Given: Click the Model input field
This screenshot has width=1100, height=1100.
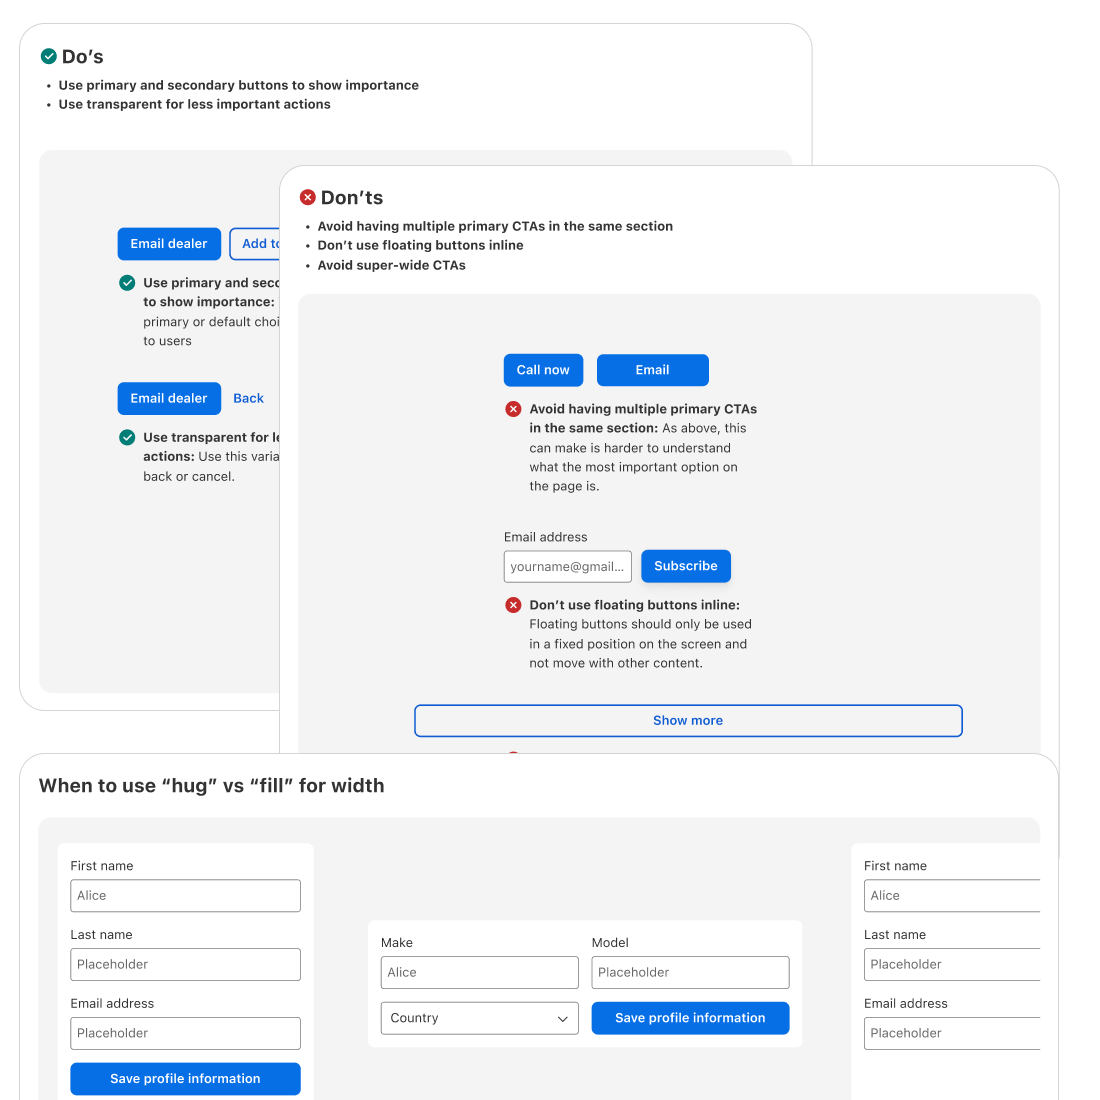Looking at the screenshot, I should [x=690, y=972].
